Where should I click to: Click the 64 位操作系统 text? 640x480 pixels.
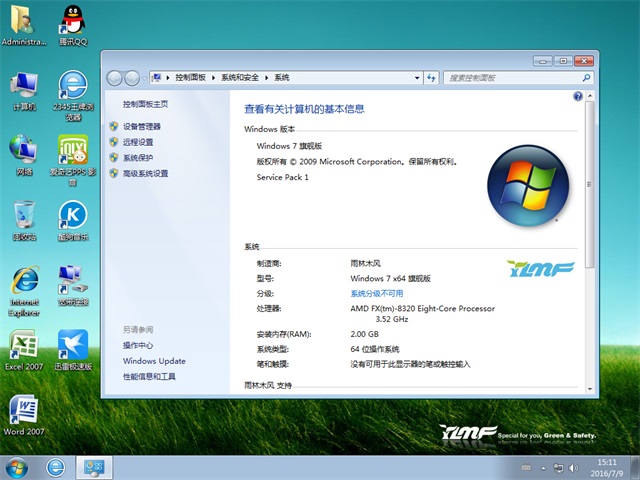(375, 349)
